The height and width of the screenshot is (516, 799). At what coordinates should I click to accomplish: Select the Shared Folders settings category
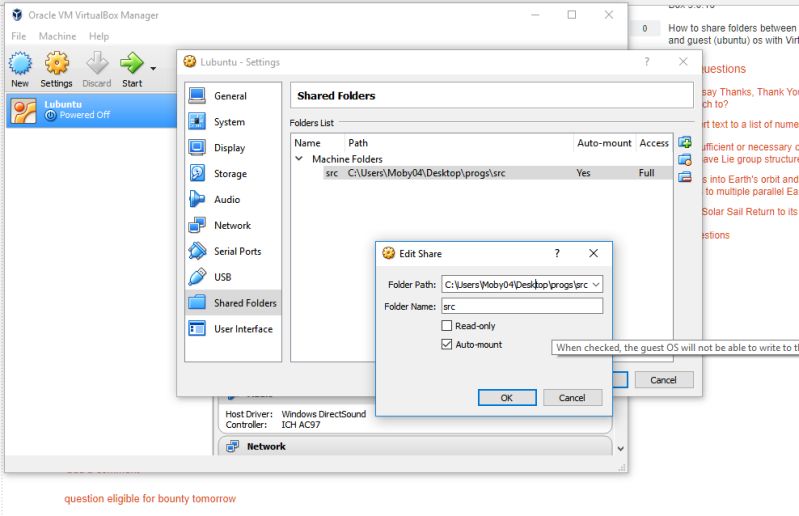pyautogui.click(x=233, y=303)
